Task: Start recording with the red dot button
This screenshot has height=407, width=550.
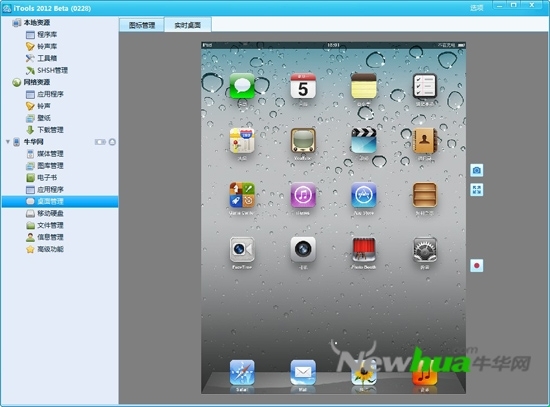Action: click(x=476, y=266)
